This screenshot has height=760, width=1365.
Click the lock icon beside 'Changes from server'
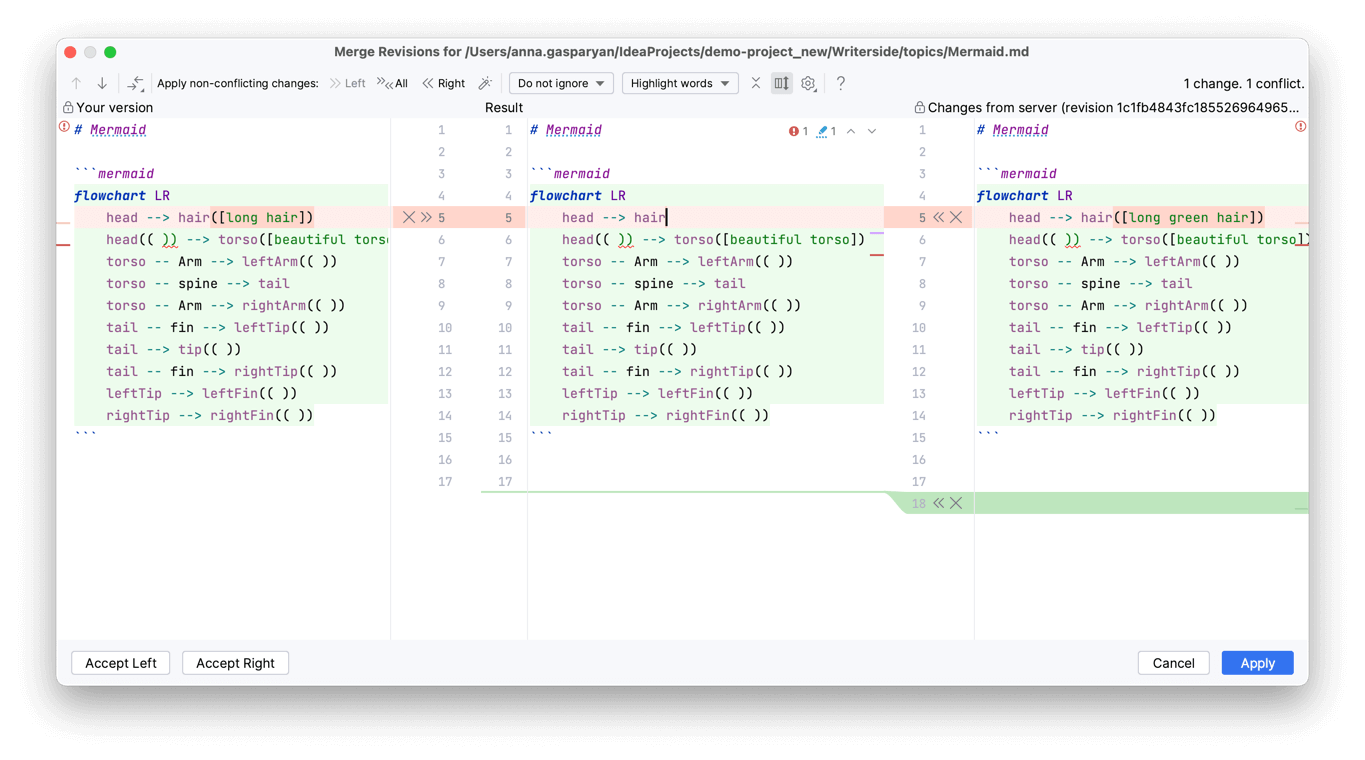coord(919,107)
